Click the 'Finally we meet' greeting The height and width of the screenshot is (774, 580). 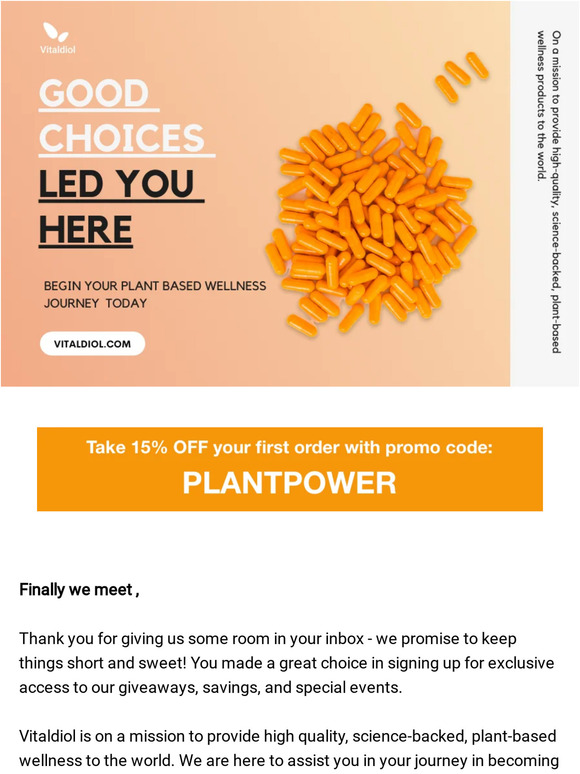(79, 590)
